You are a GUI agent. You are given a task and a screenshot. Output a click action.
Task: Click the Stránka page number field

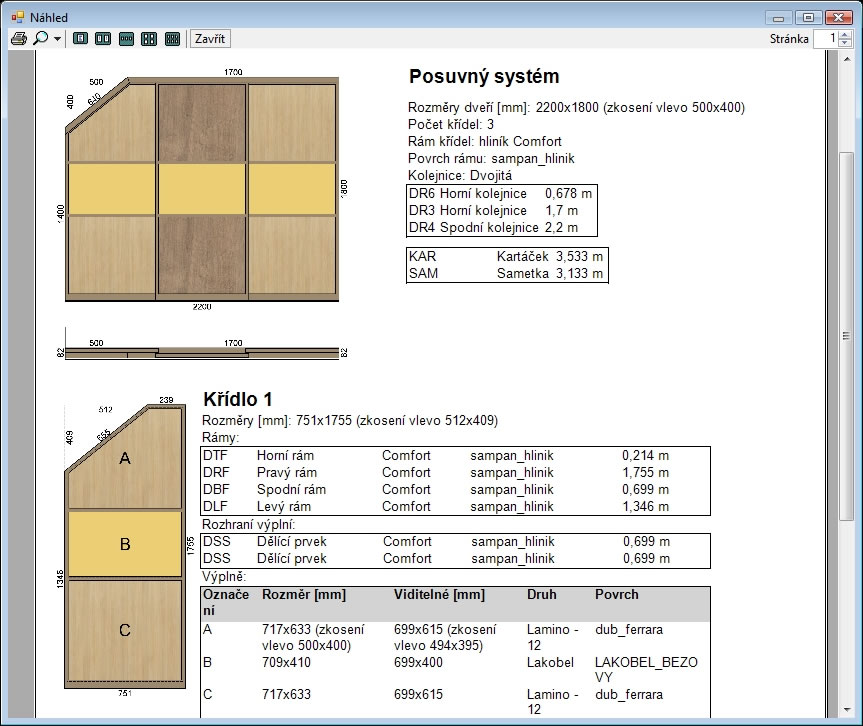click(826, 39)
